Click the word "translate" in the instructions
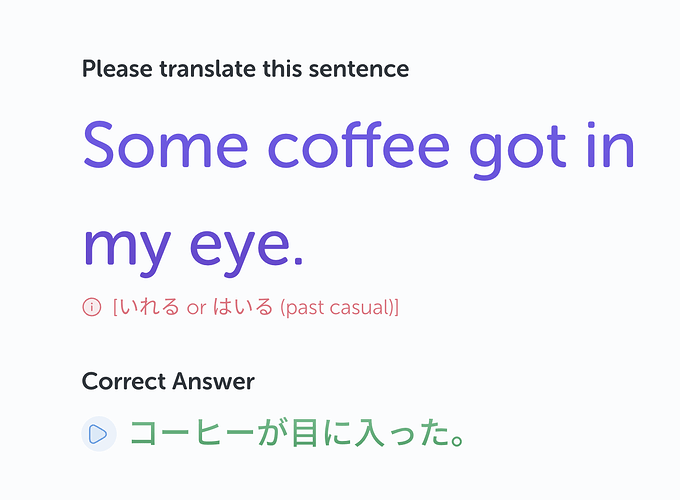The width and height of the screenshot is (680, 500). pyautogui.click(x=203, y=69)
